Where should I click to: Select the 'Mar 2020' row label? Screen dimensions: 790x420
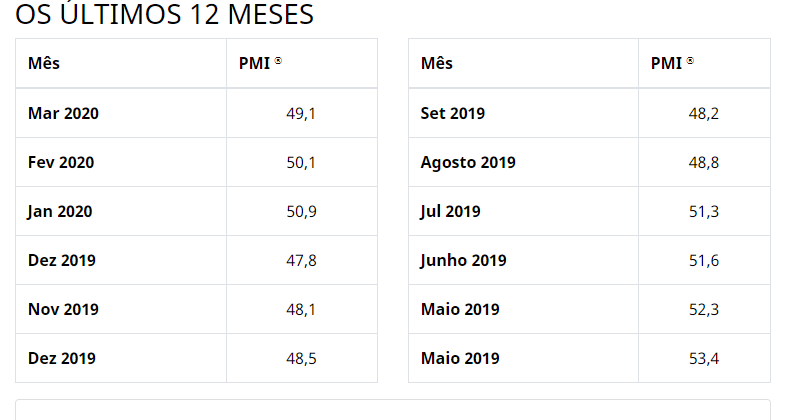(63, 113)
